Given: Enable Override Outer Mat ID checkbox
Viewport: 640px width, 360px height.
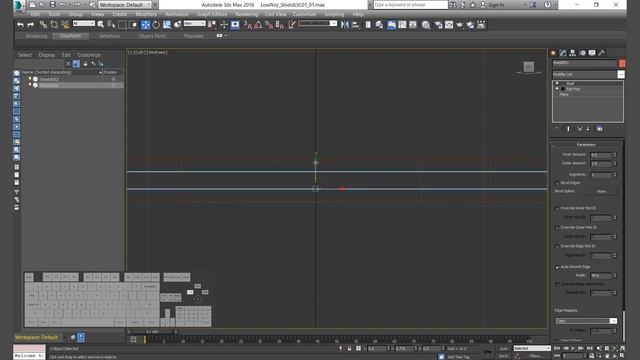Looking at the screenshot, I should (x=557, y=227).
